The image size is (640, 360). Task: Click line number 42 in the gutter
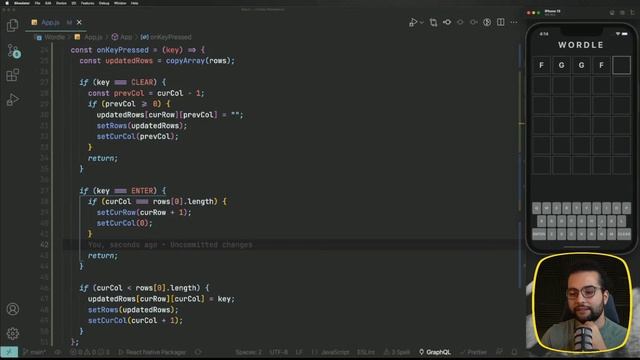click(x=44, y=244)
